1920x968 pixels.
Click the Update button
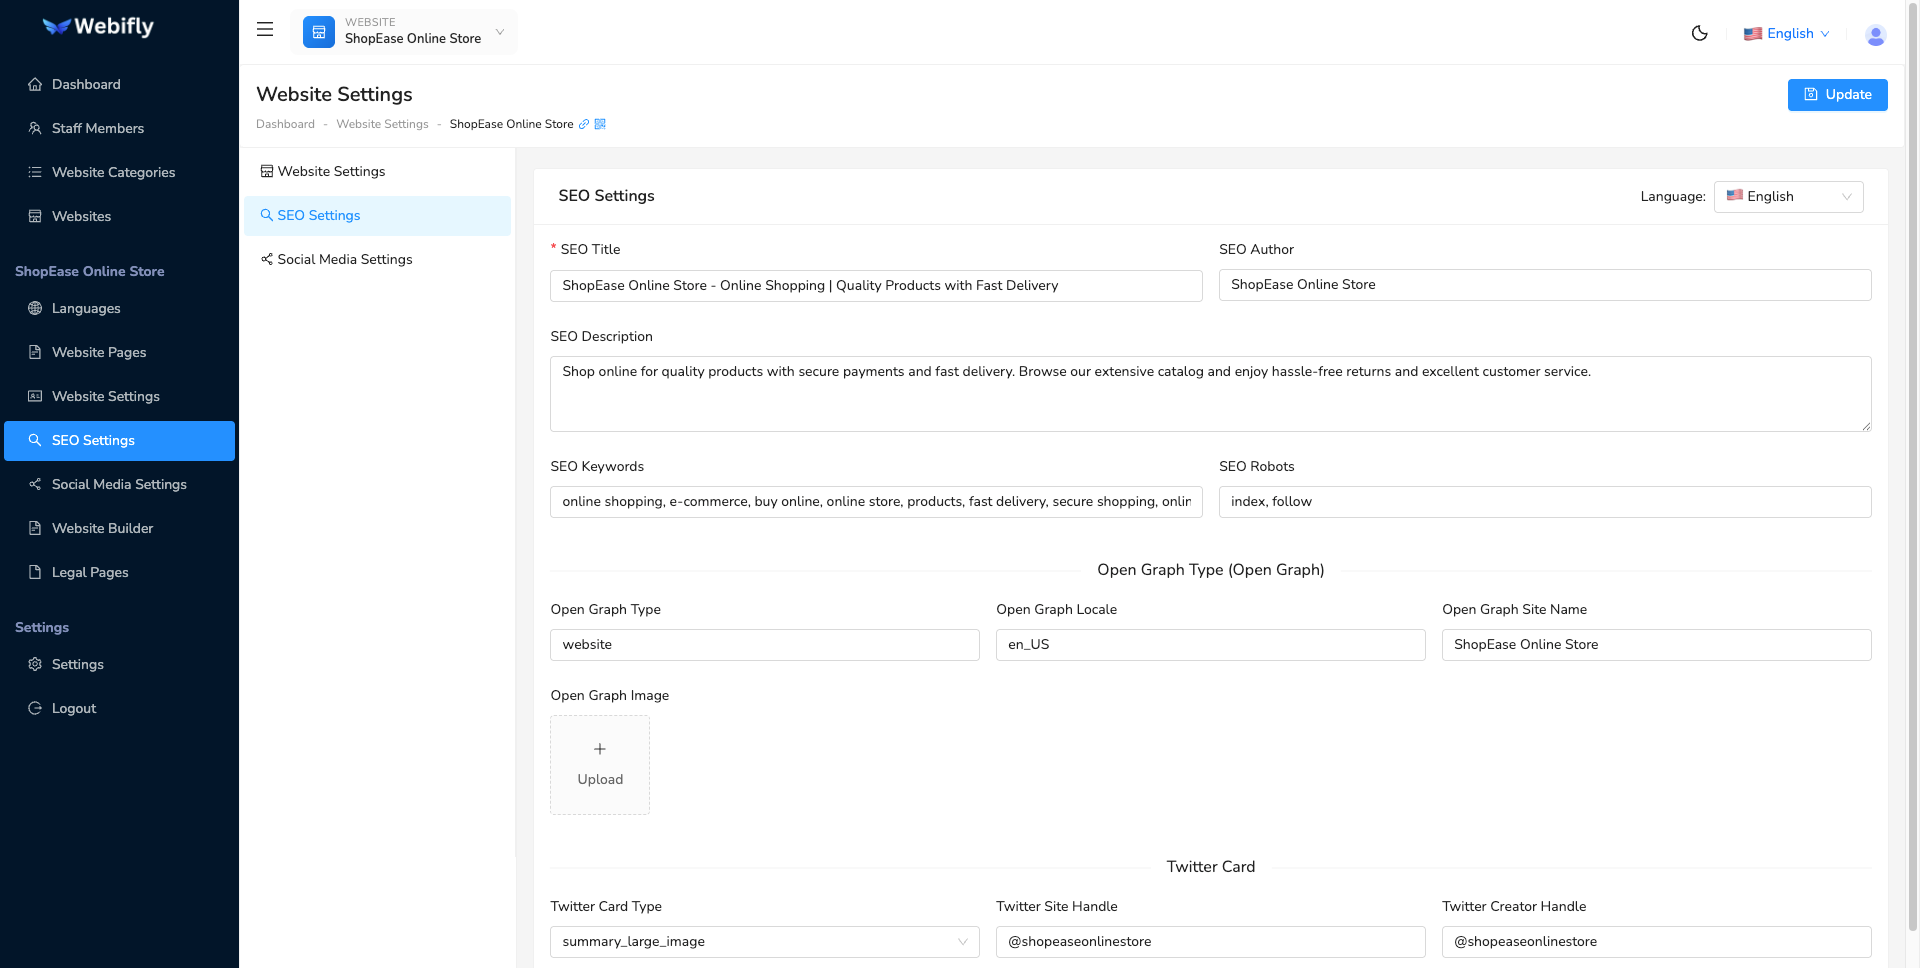[x=1837, y=94]
